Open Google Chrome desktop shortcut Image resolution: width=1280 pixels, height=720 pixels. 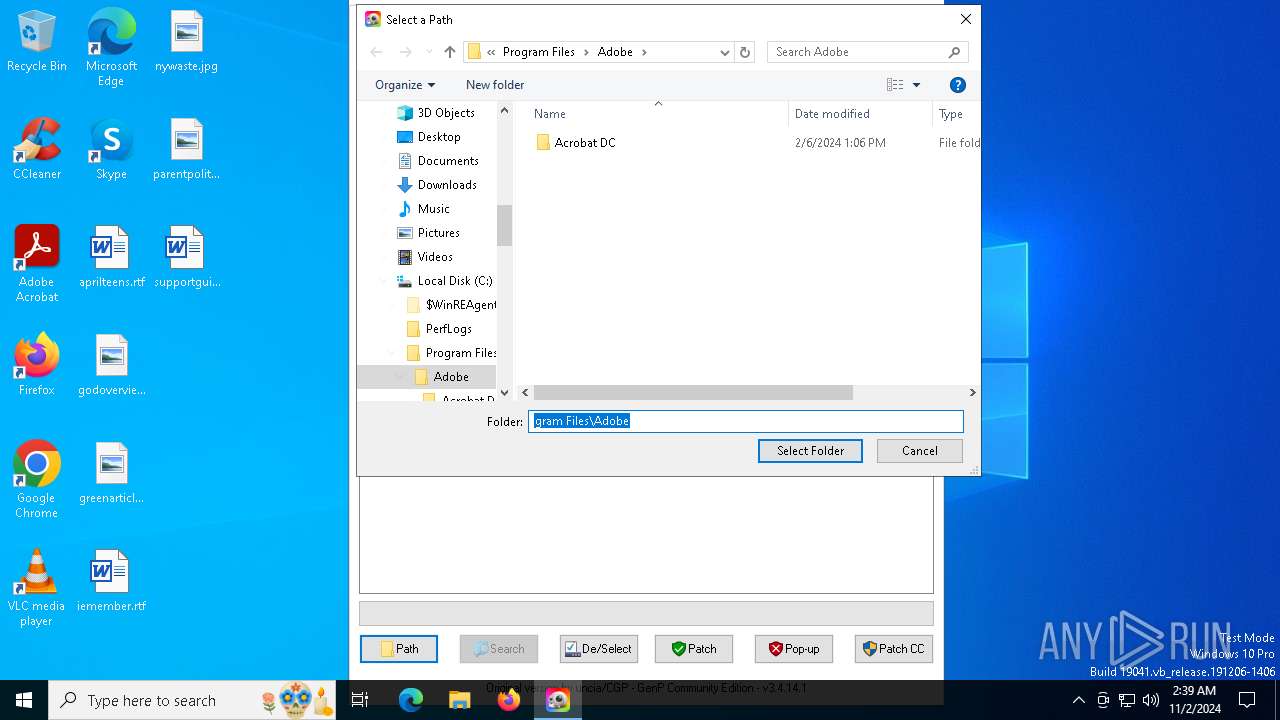point(37,479)
